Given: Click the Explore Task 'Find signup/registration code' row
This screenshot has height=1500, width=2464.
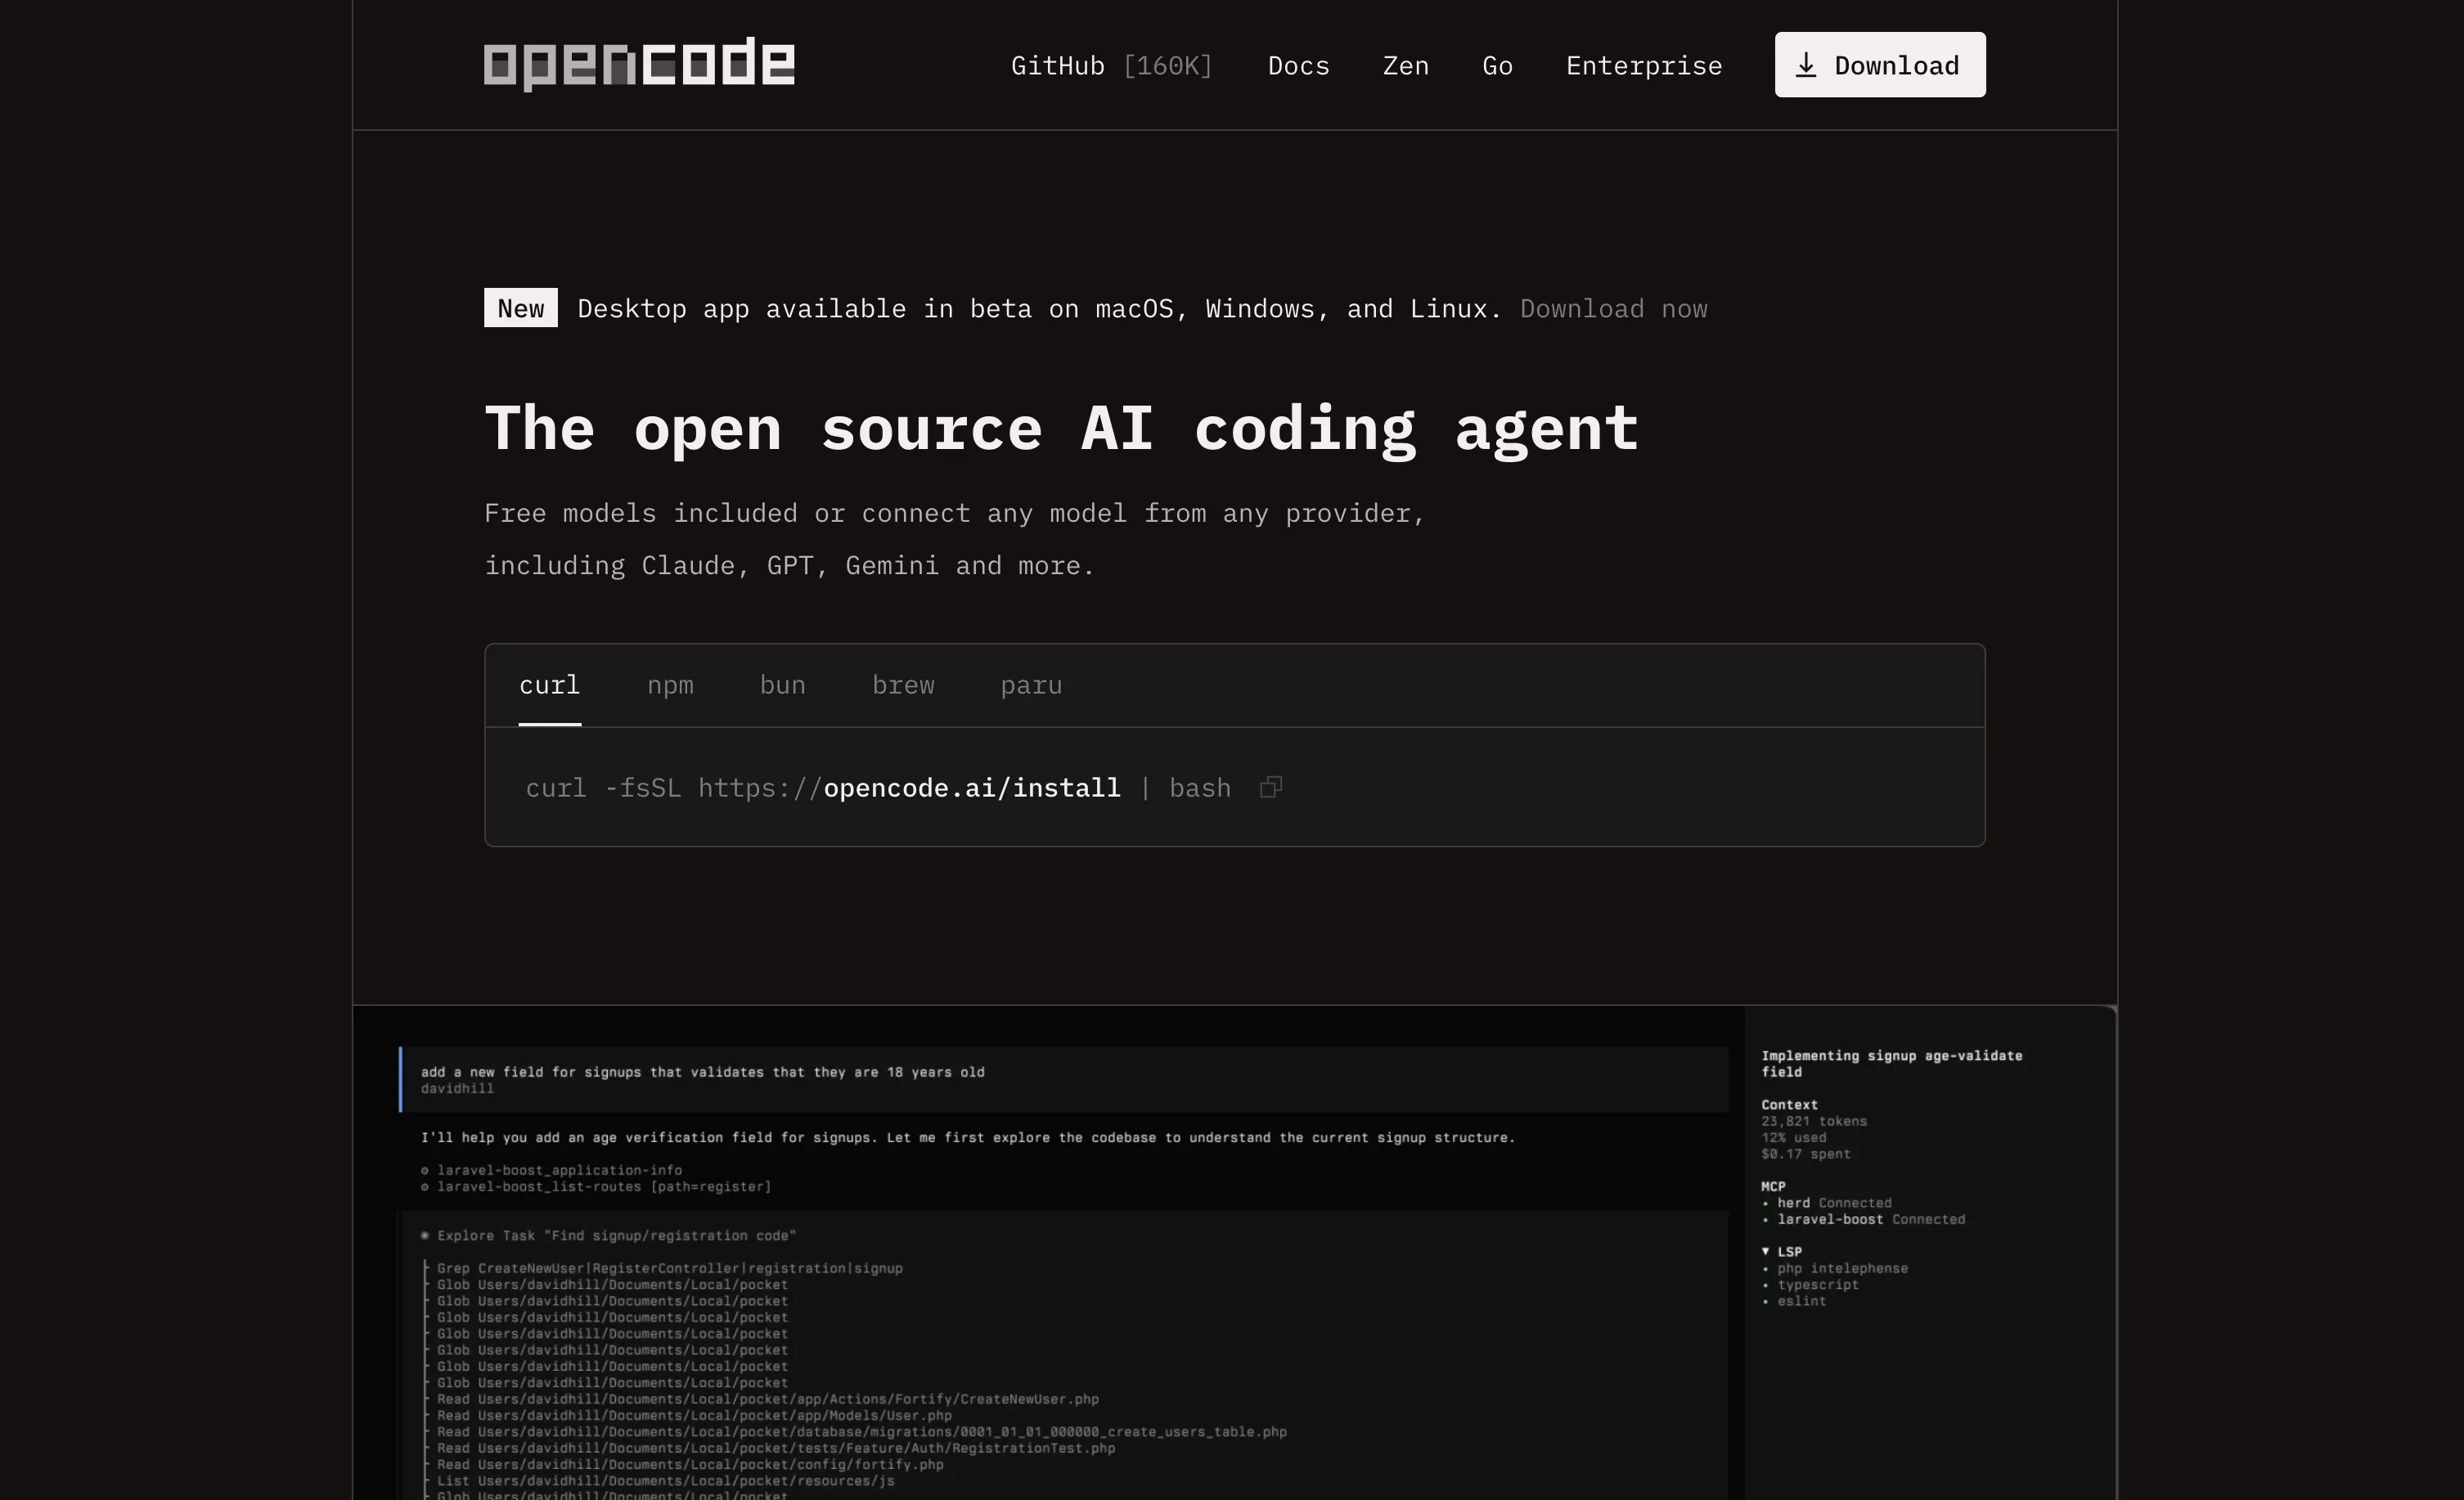Looking at the screenshot, I should [609, 1235].
